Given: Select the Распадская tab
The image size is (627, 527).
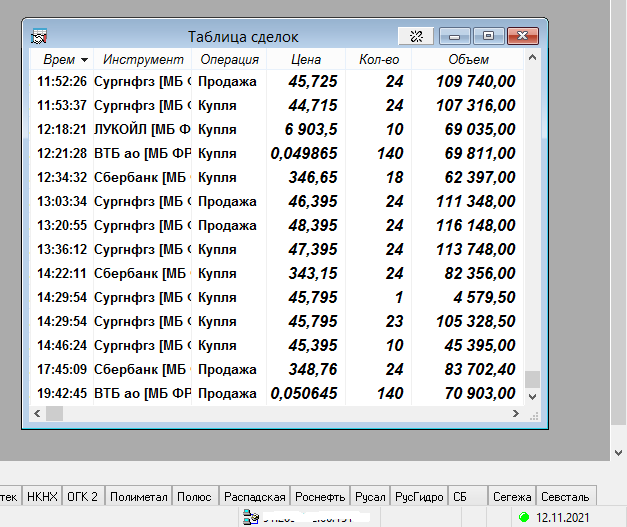Looking at the screenshot, I should [255, 497].
